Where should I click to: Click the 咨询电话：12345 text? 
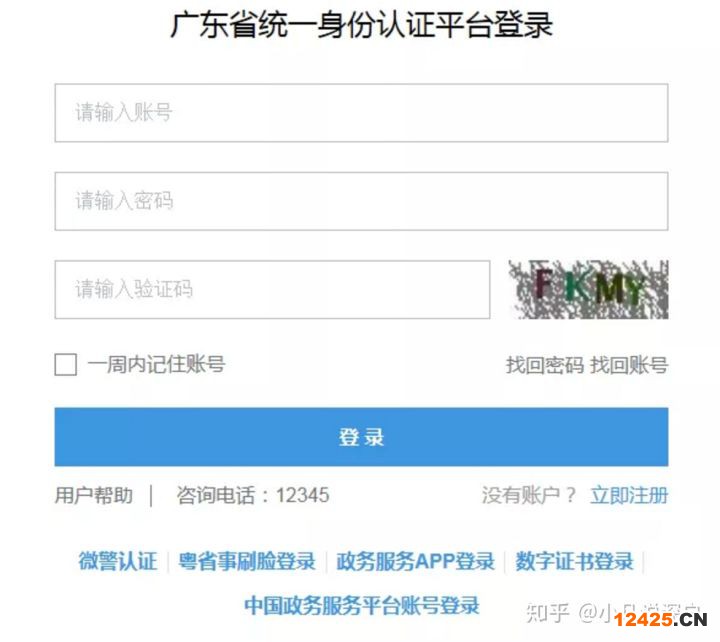(253, 495)
